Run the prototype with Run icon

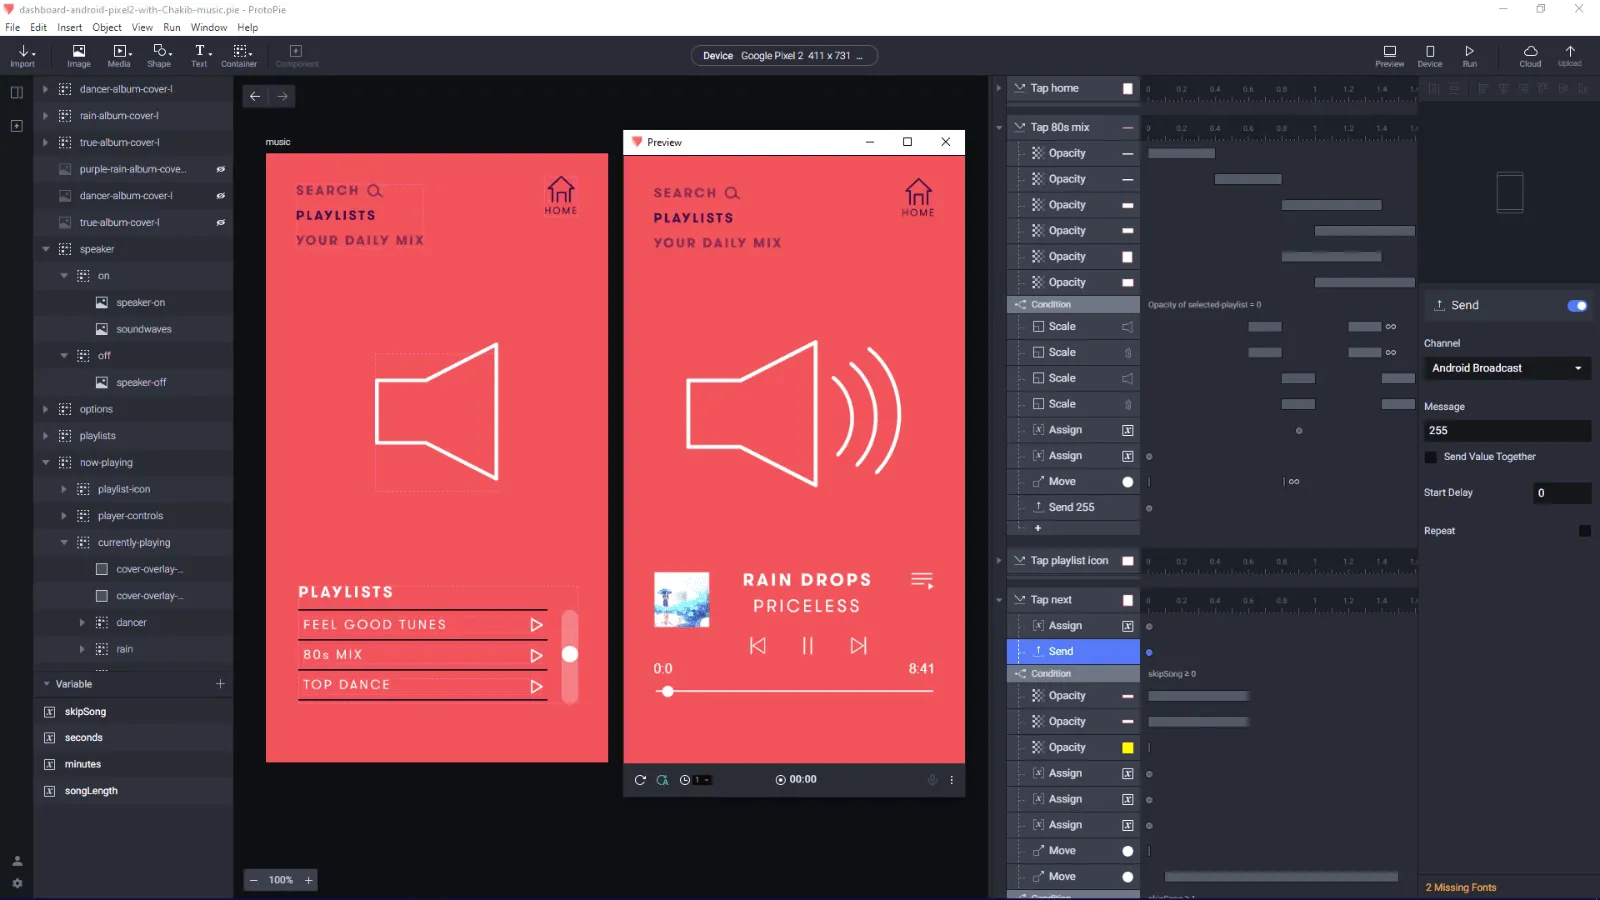tap(1469, 55)
